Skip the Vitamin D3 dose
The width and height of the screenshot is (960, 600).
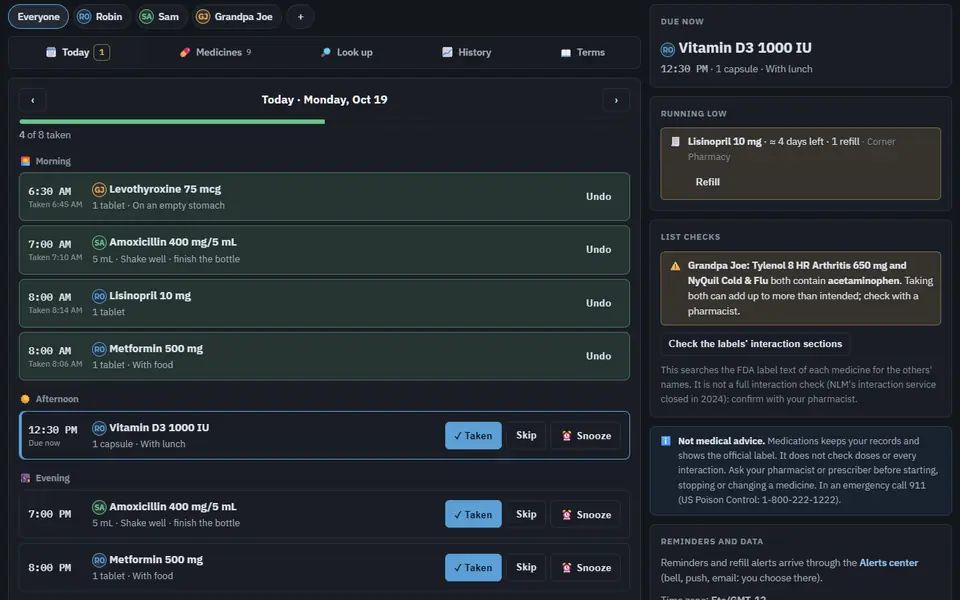pyautogui.click(x=526, y=436)
